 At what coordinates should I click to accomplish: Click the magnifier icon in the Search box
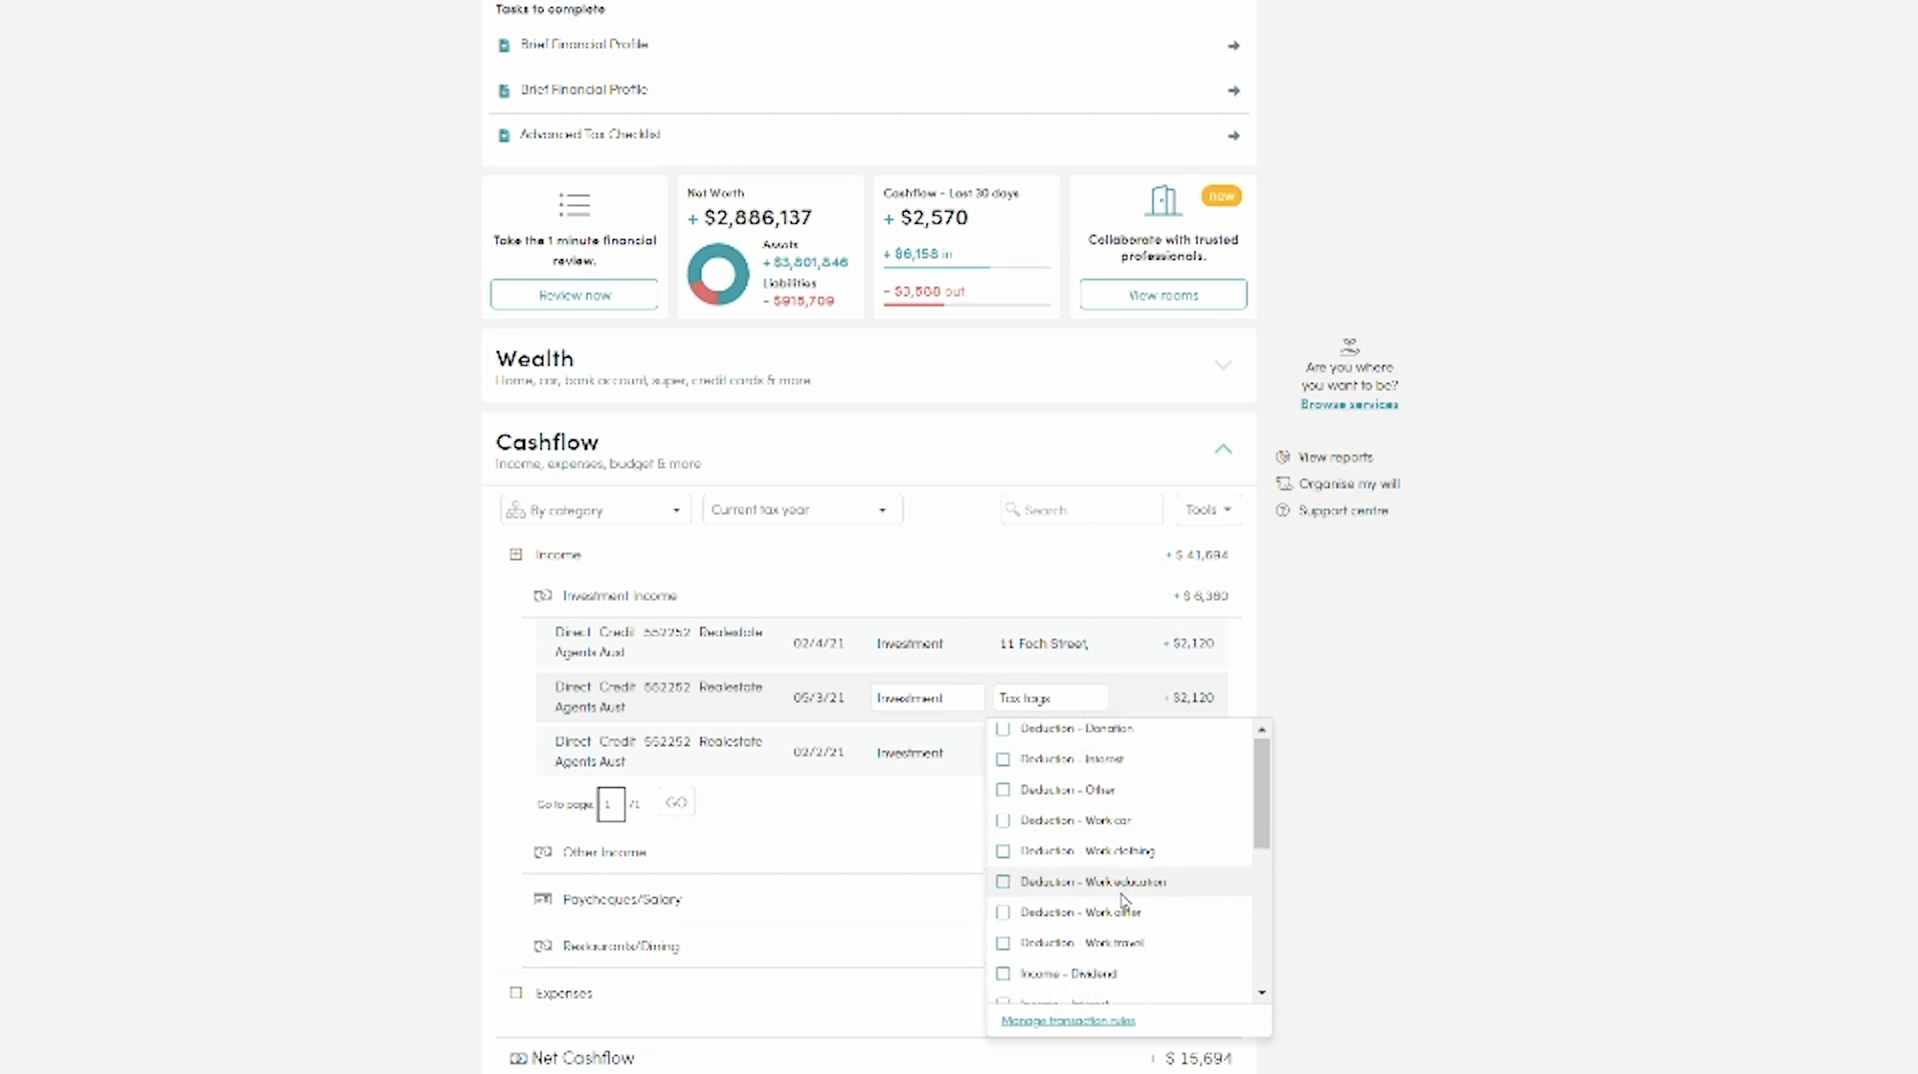tap(1012, 510)
